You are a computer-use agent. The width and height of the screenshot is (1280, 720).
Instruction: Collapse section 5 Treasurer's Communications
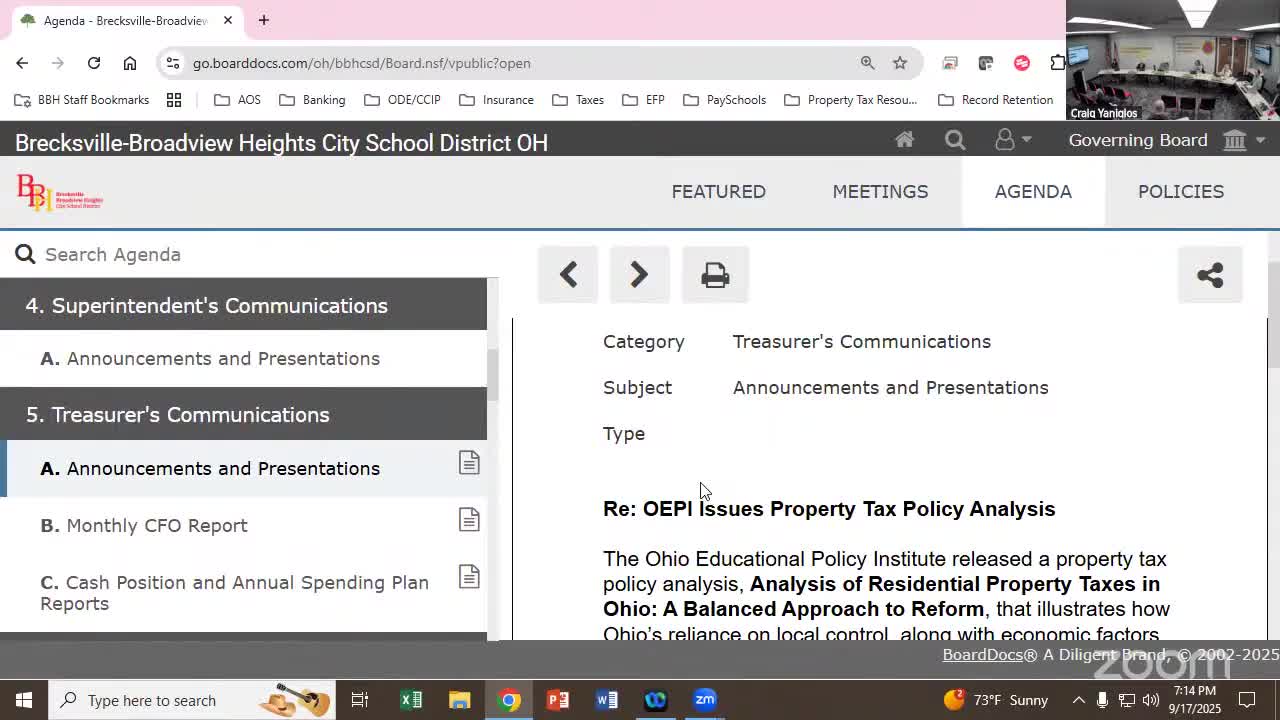[x=243, y=414]
